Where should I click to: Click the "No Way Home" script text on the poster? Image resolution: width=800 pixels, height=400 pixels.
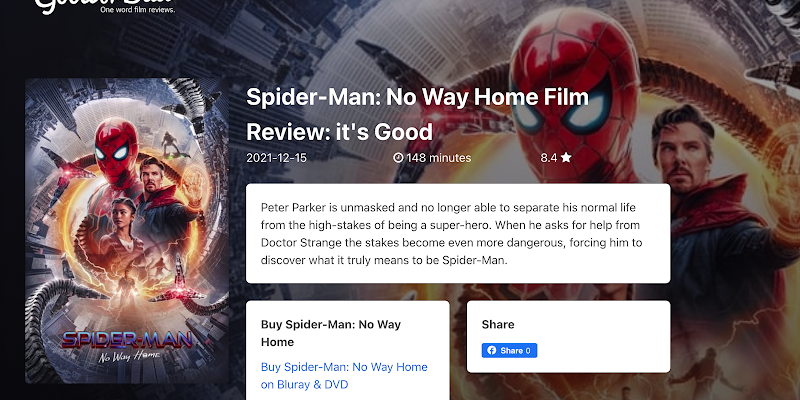130,356
